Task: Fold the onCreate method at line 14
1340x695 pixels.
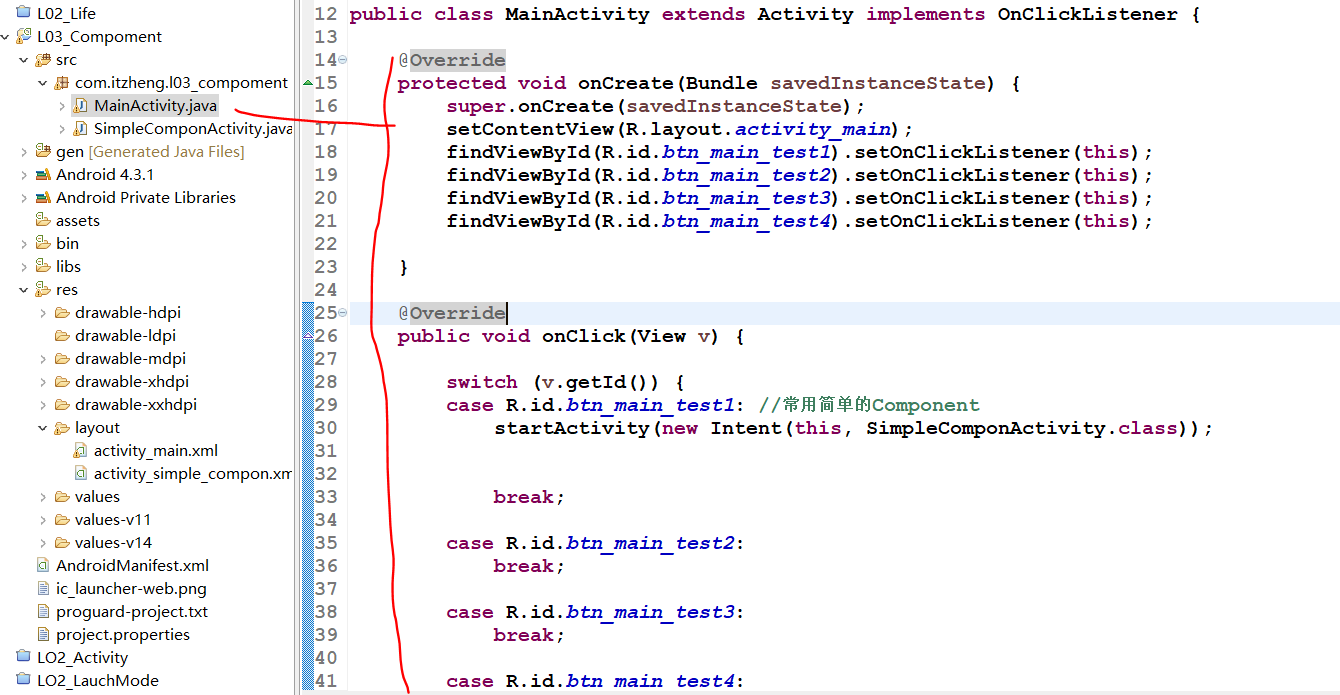Action: coord(343,60)
